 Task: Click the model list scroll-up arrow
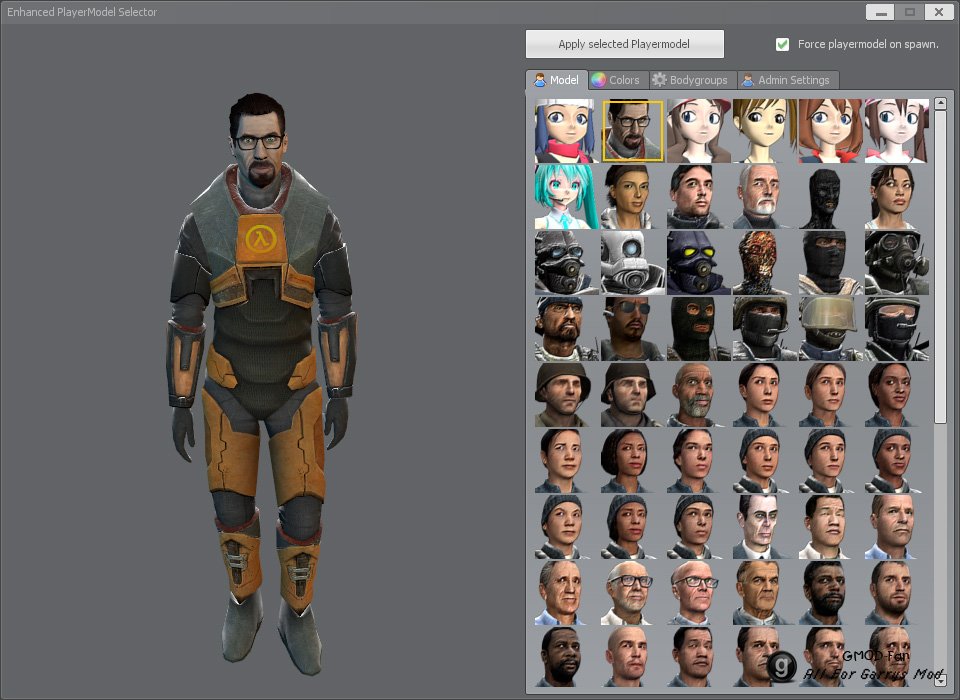point(940,103)
